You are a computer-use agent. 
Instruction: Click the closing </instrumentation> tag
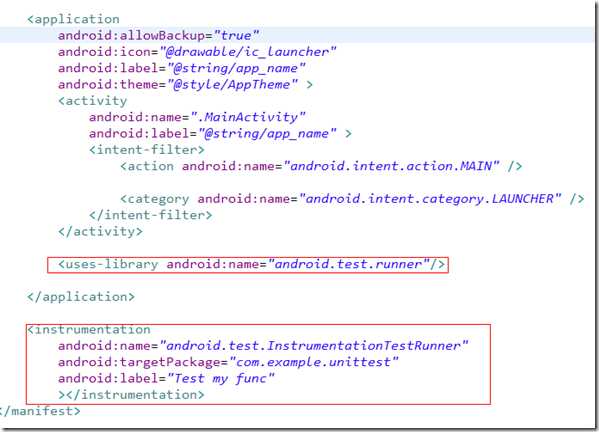click(x=135, y=395)
